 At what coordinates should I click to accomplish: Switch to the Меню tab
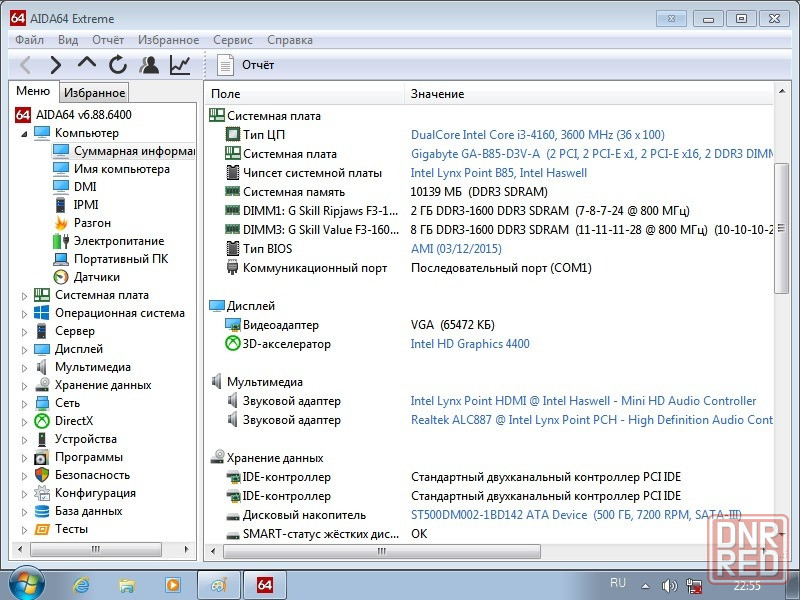pos(33,91)
